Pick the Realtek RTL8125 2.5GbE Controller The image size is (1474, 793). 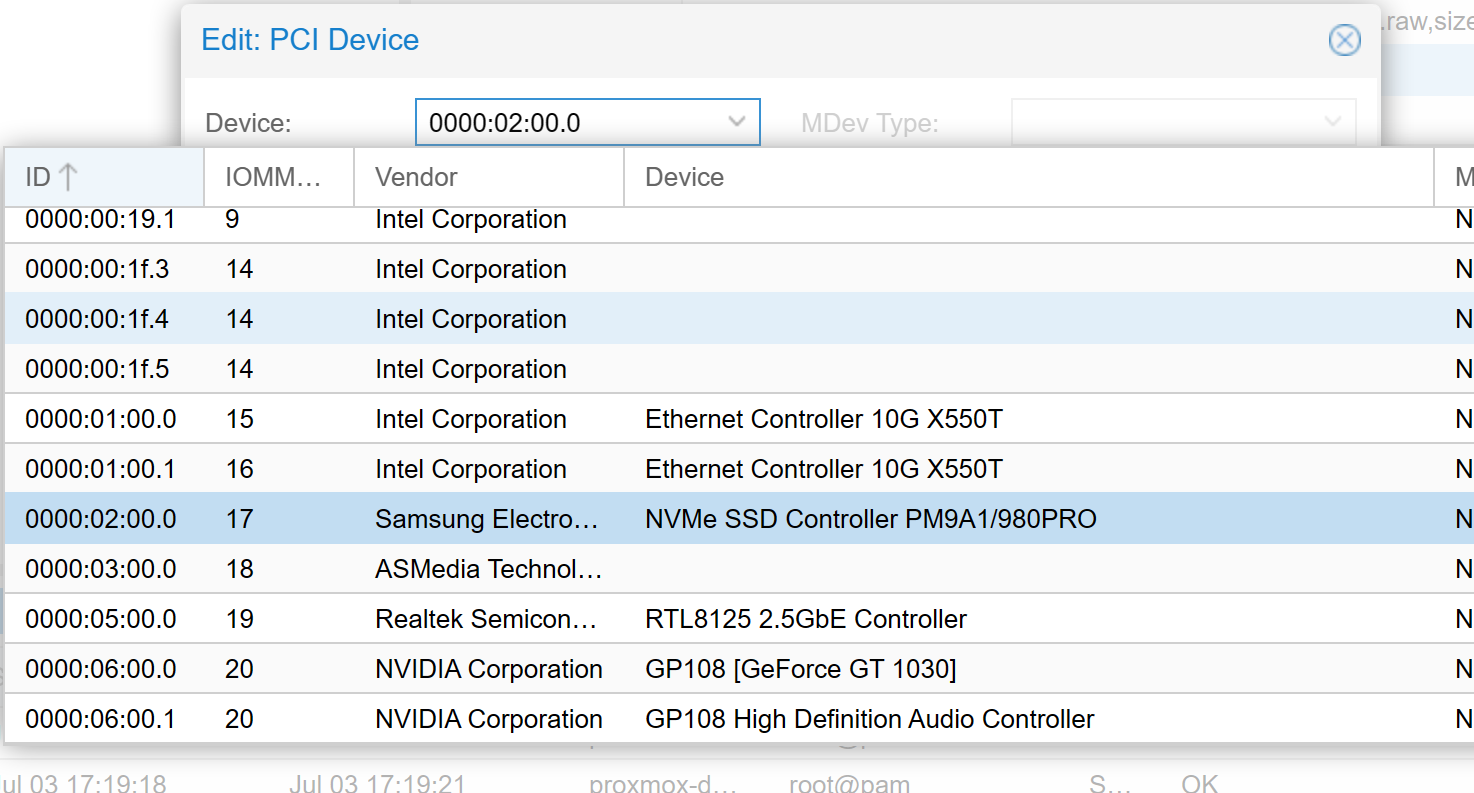coord(805,619)
